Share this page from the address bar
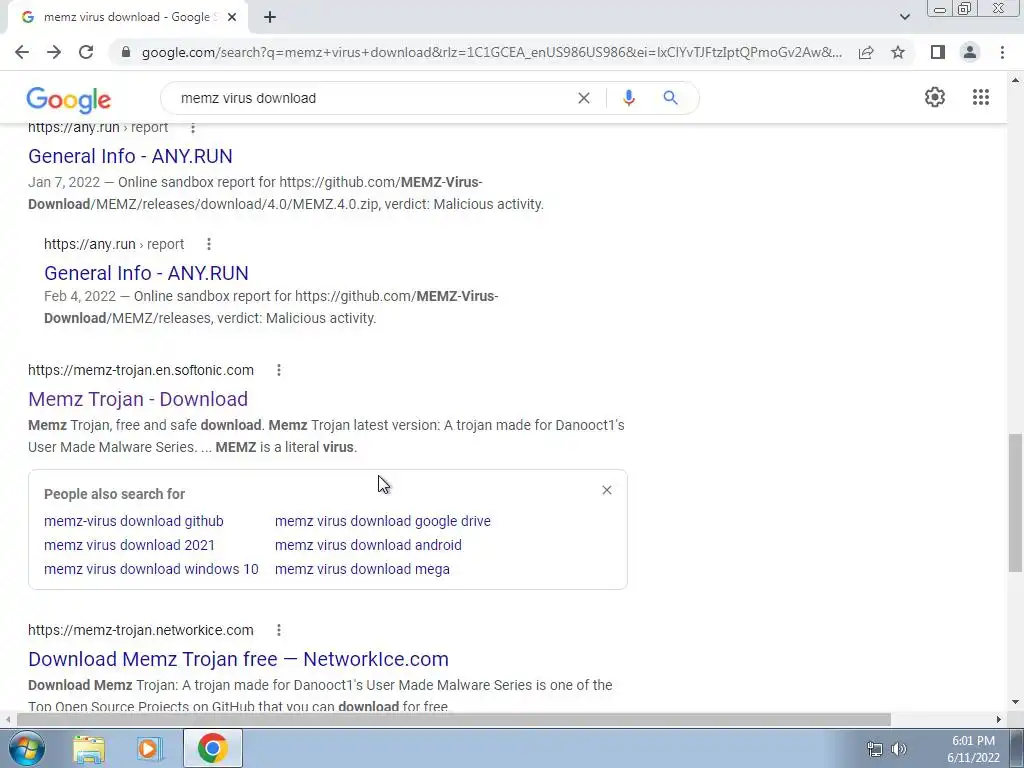 (866, 52)
